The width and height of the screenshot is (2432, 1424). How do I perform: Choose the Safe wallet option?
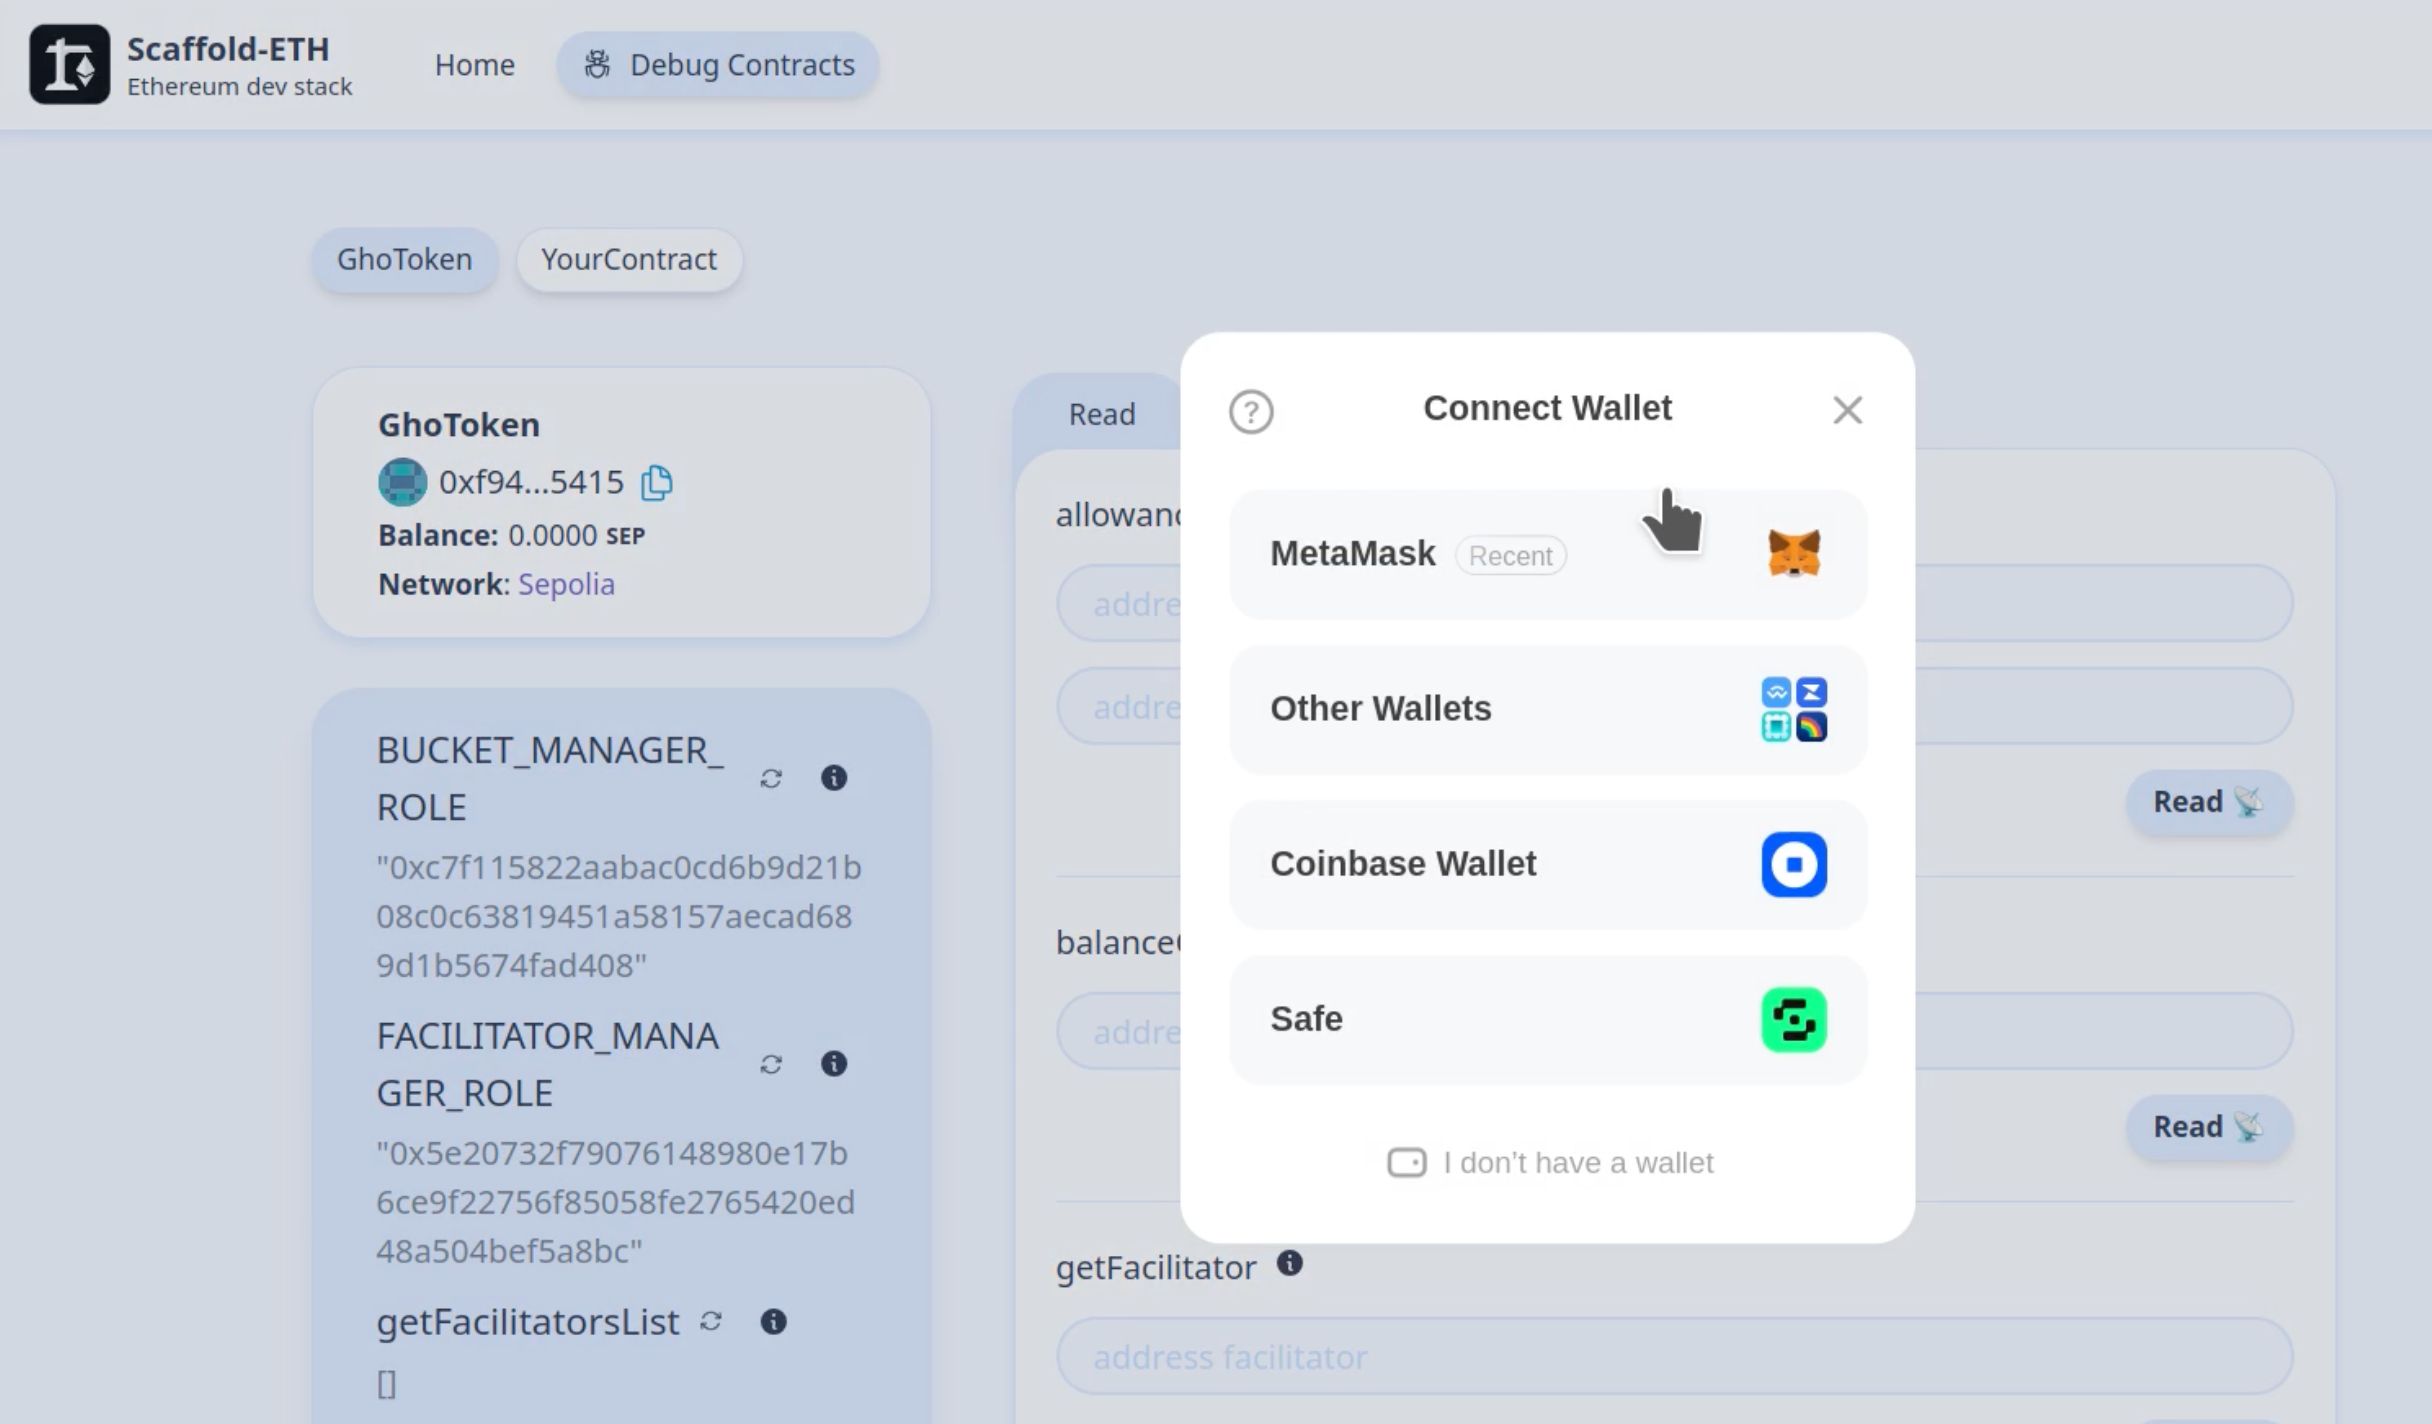point(1548,1019)
